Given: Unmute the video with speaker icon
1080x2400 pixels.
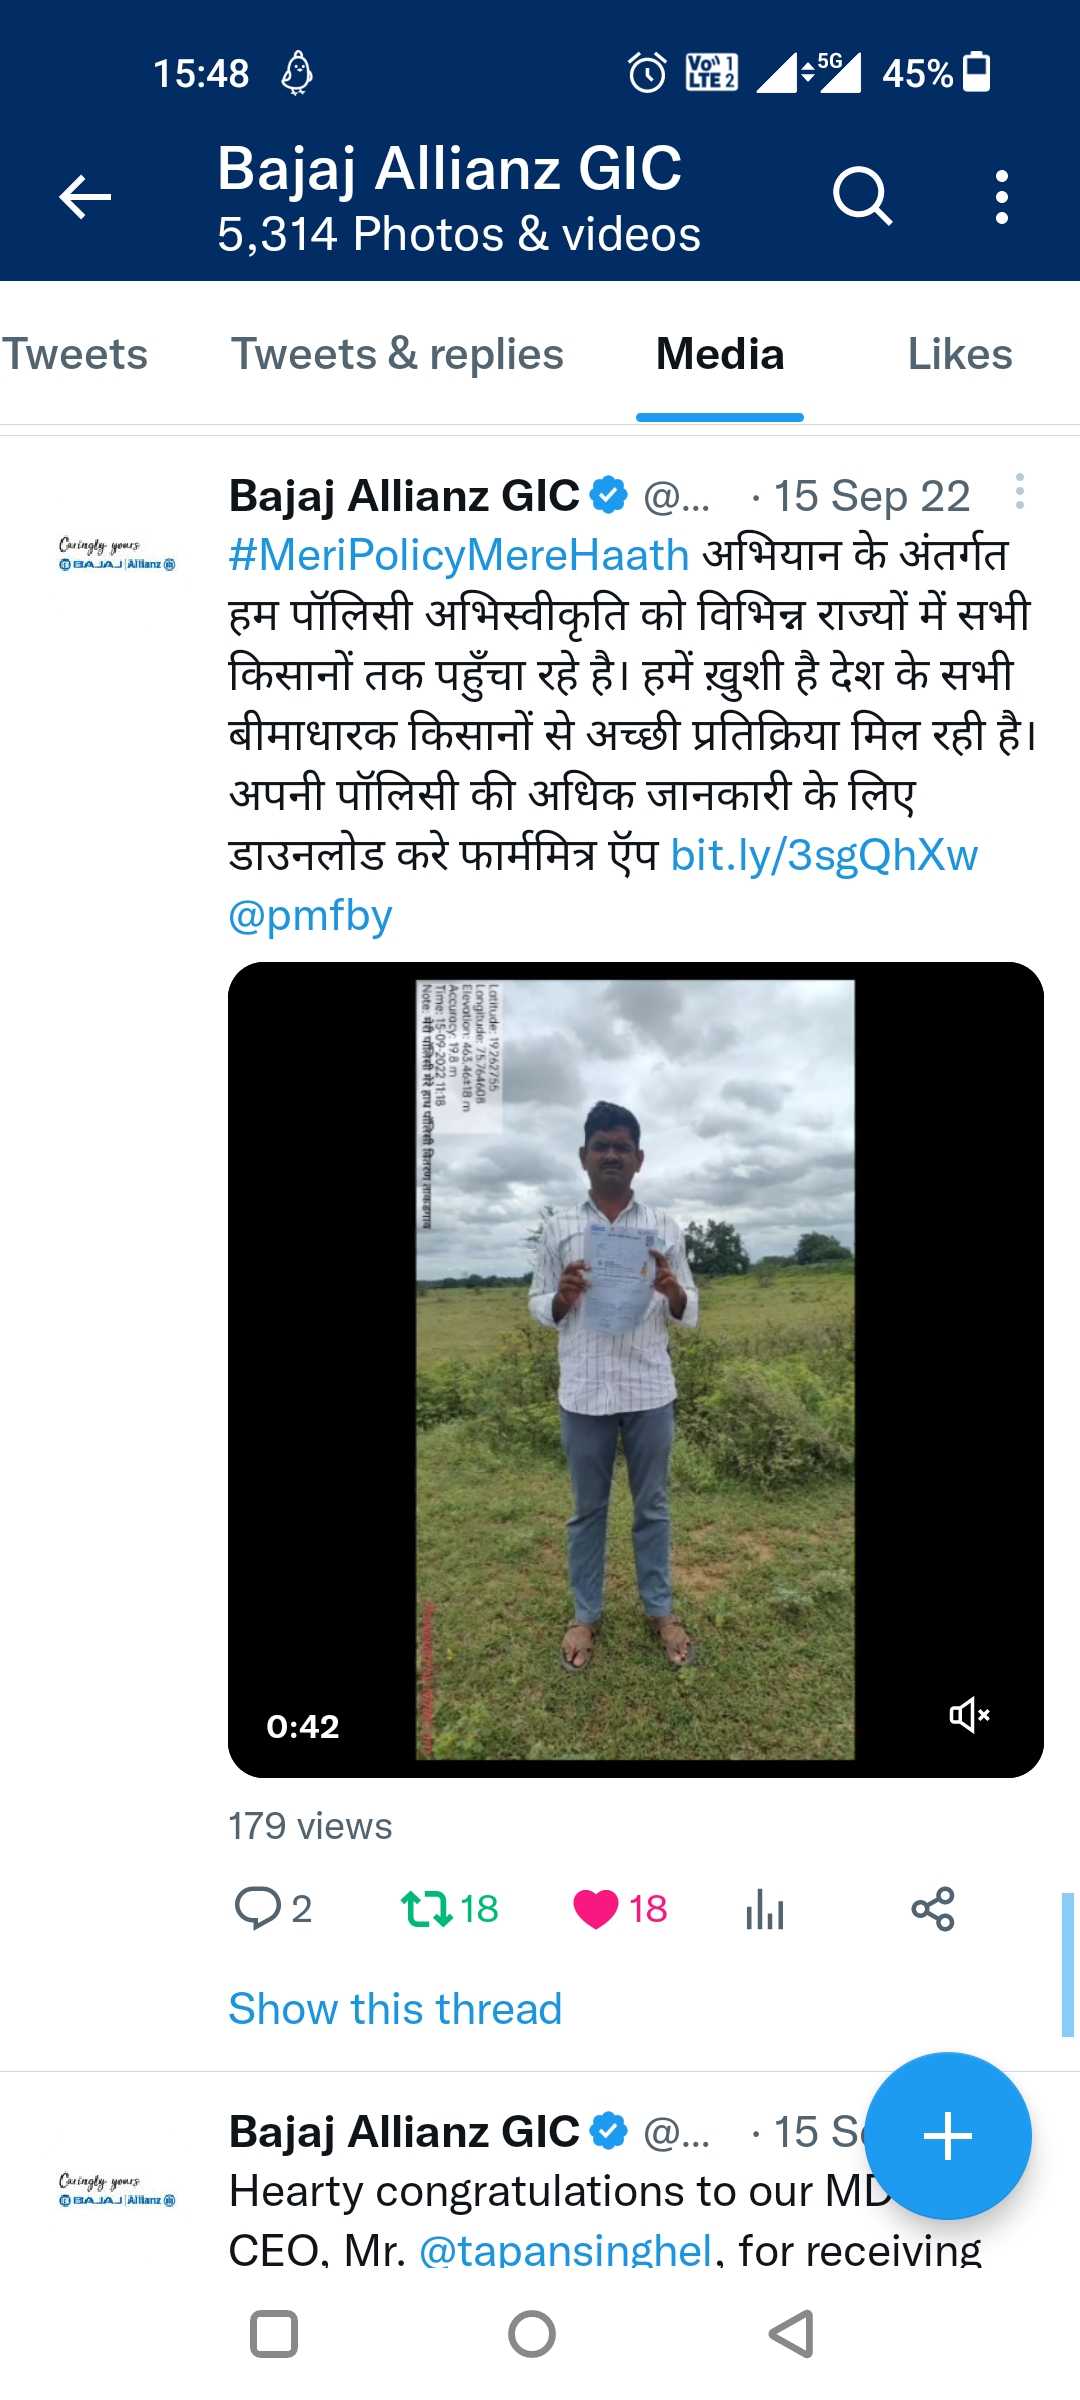Looking at the screenshot, I should click(x=968, y=1715).
